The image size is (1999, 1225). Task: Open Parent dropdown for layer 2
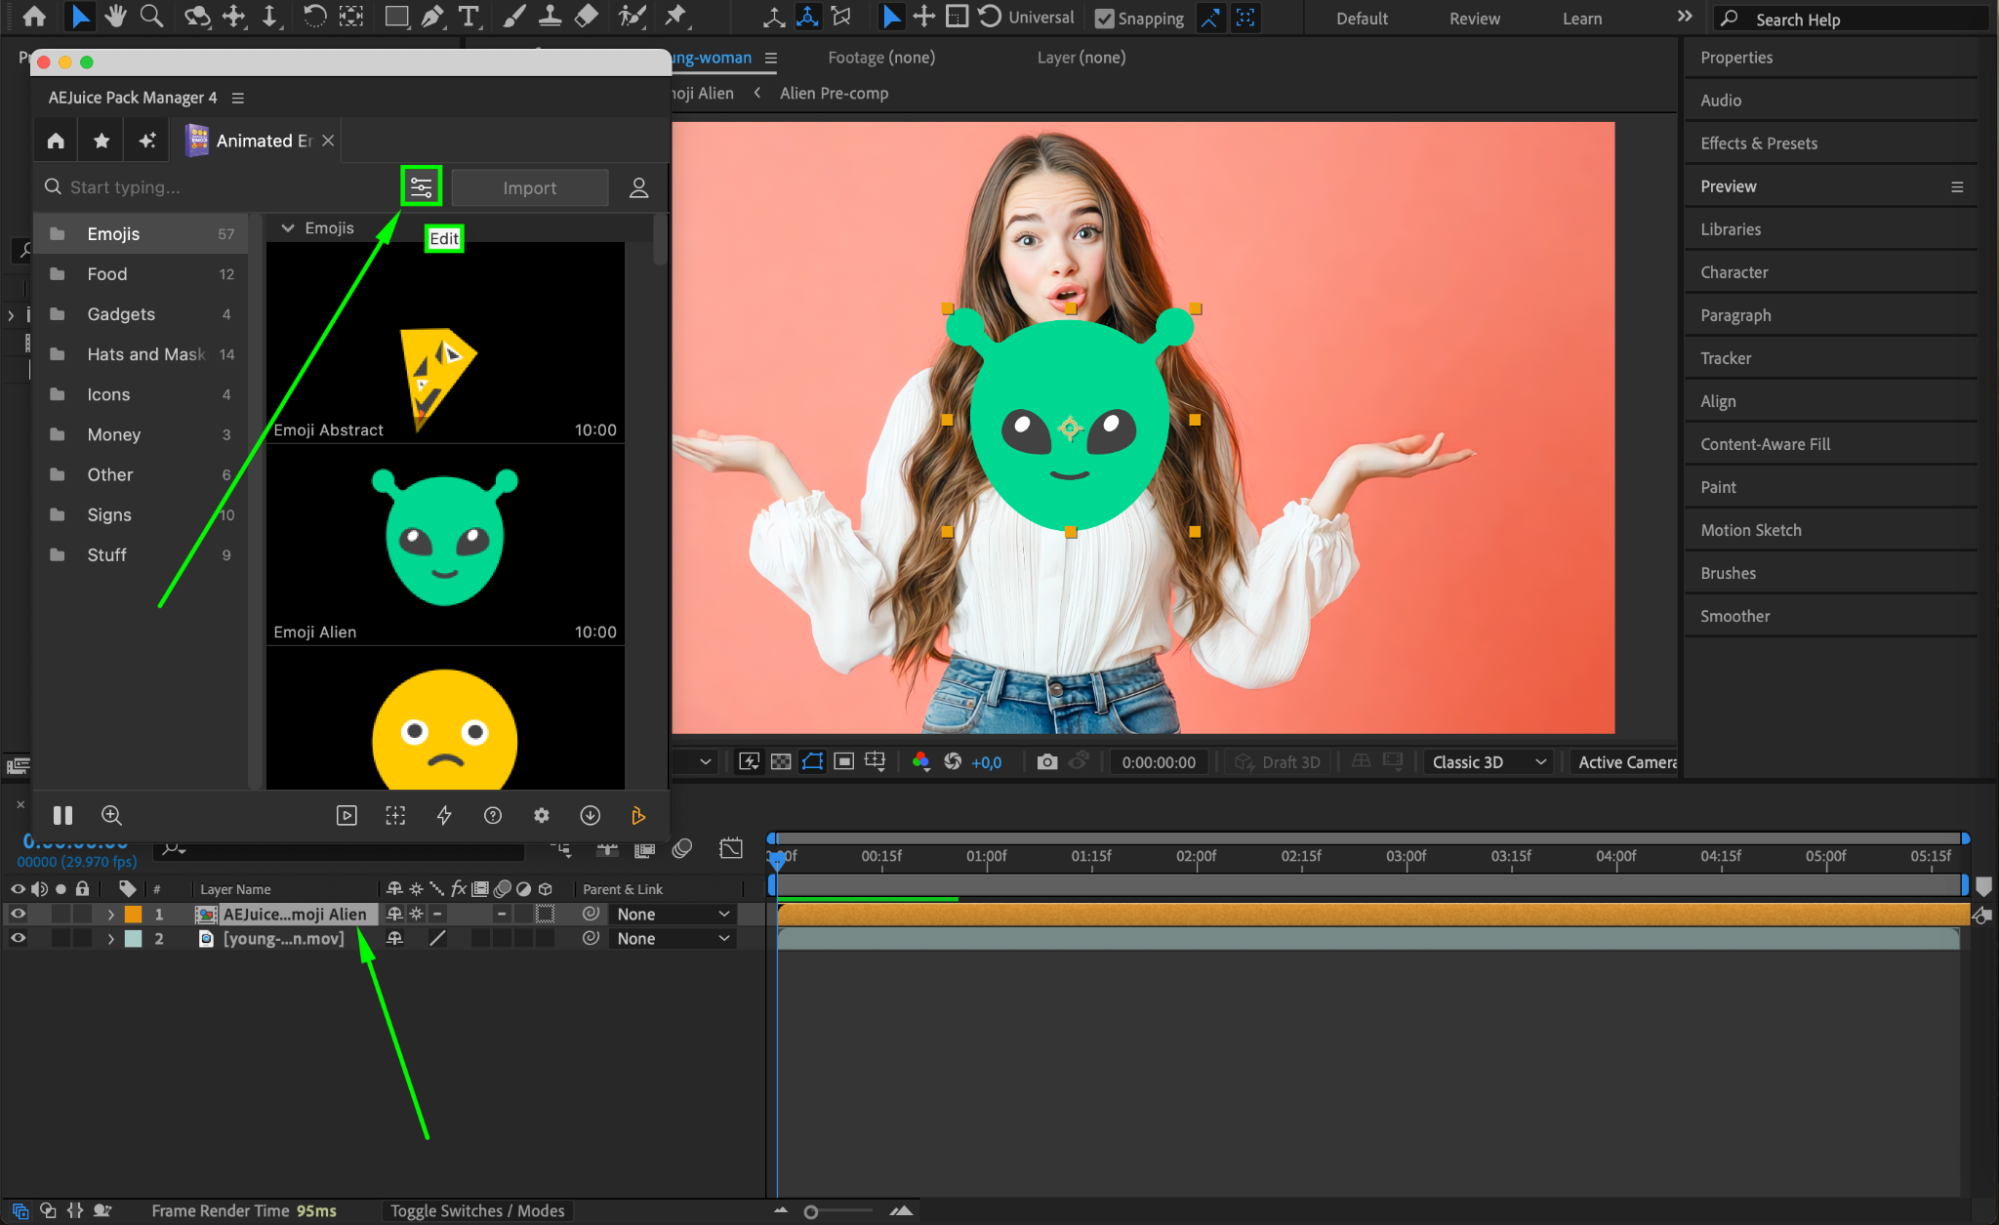(673, 938)
